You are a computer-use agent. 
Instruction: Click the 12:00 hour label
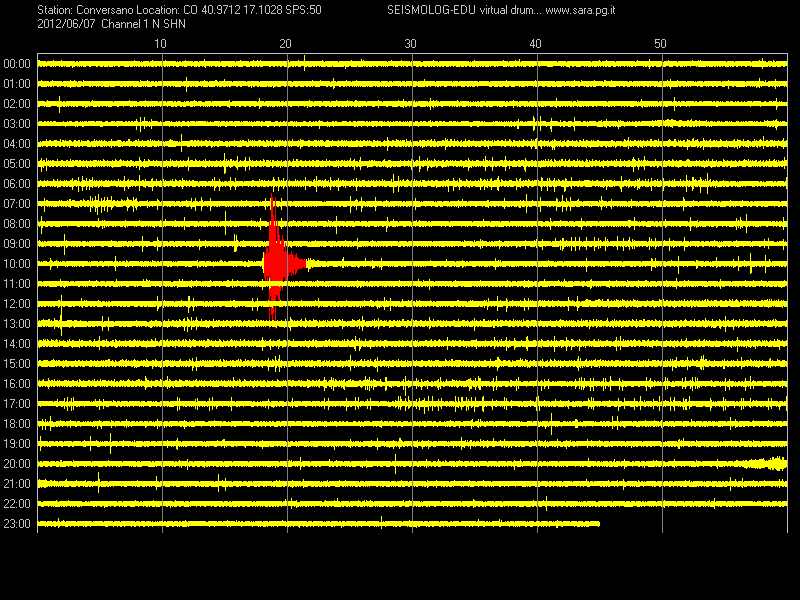tap(17, 304)
